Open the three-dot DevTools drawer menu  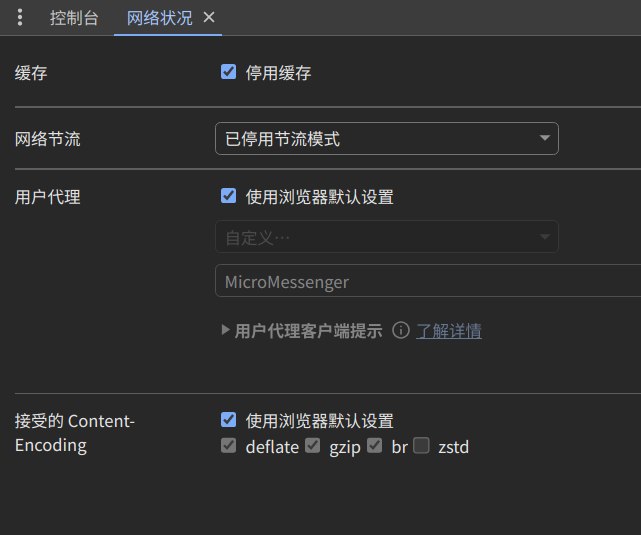pos(20,18)
